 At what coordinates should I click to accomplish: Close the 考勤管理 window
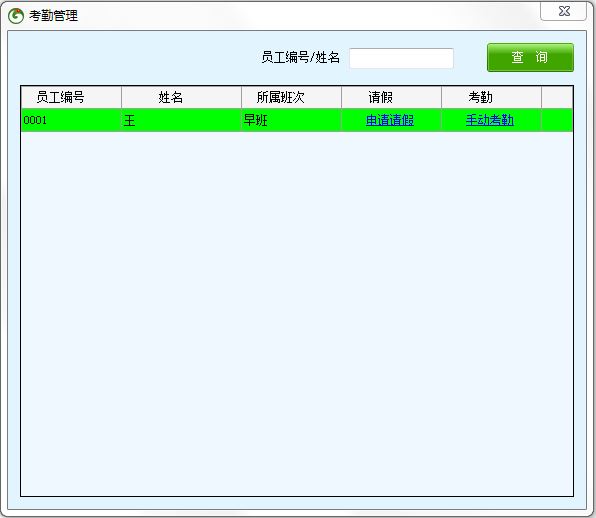pyautogui.click(x=564, y=11)
